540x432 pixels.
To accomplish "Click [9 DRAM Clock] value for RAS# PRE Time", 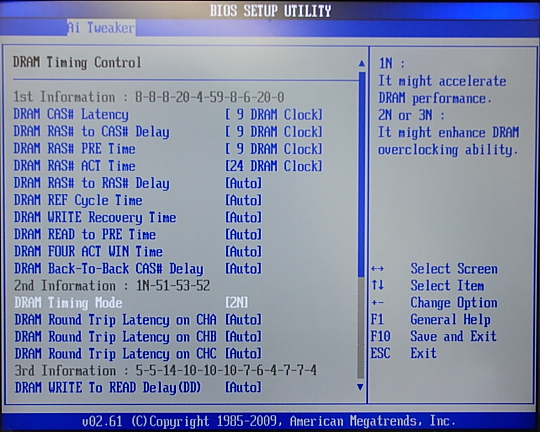I will click(x=274, y=149).
